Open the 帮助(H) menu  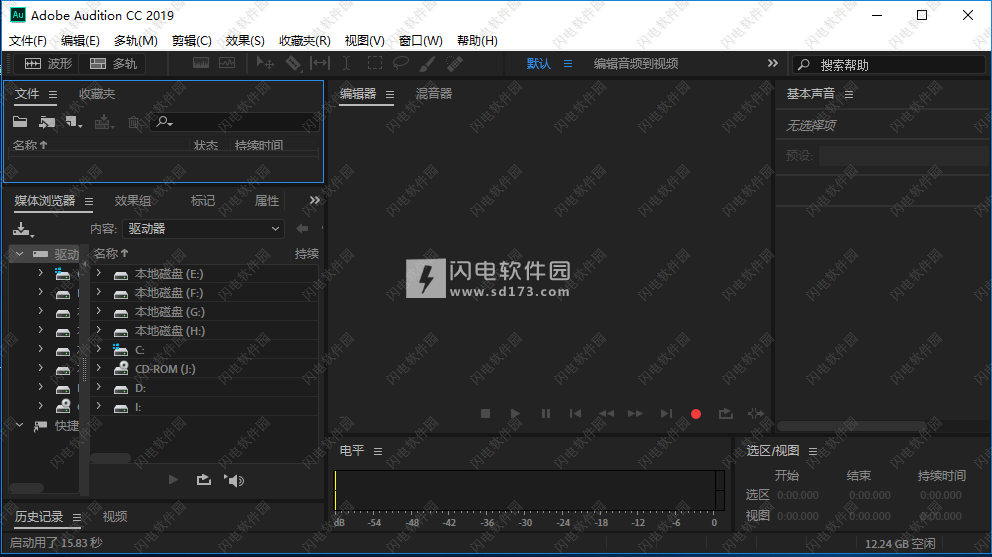[x=477, y=41]
